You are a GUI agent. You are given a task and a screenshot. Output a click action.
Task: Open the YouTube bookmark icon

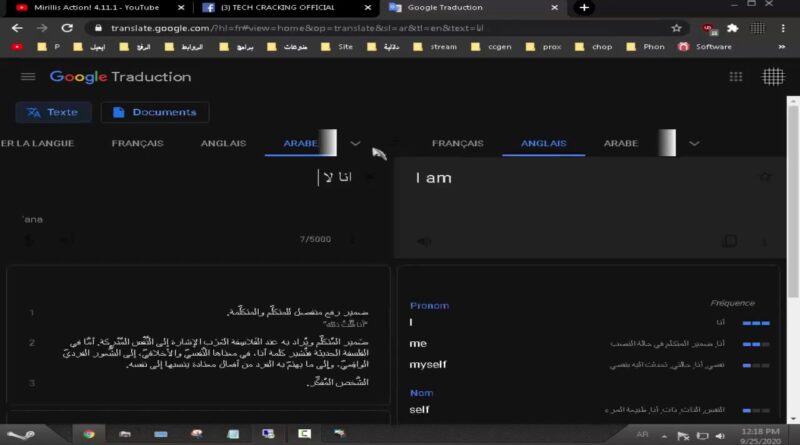[17, 46]
